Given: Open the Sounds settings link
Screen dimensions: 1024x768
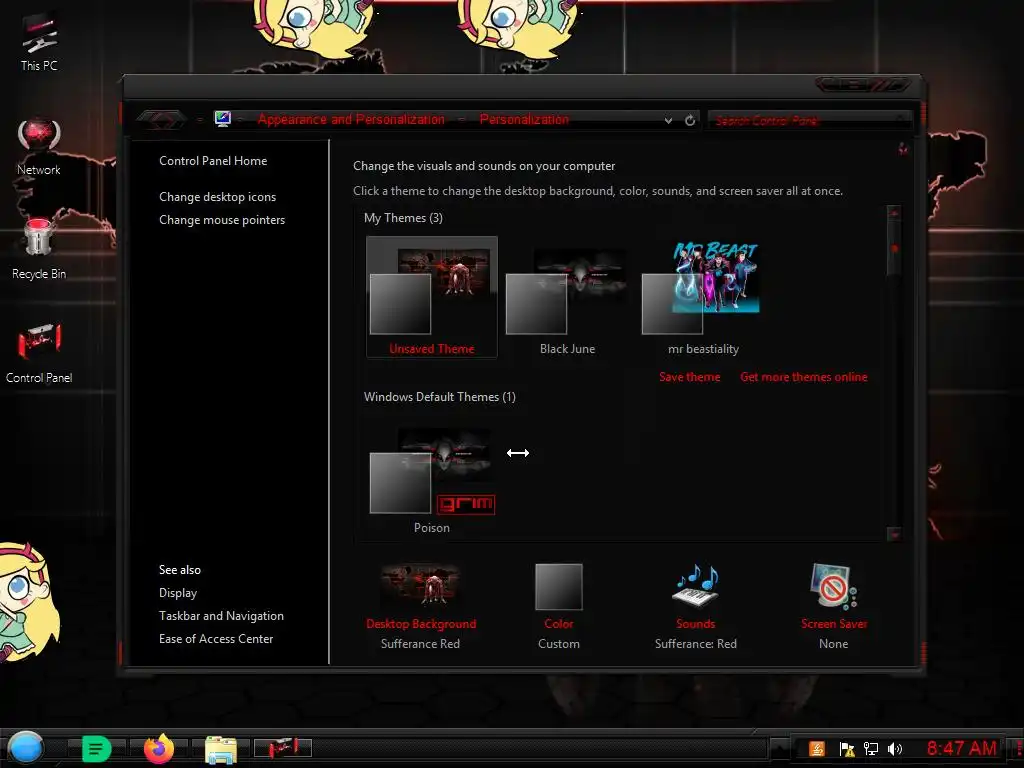Looking at the screenshot, I should pos(696,624).
